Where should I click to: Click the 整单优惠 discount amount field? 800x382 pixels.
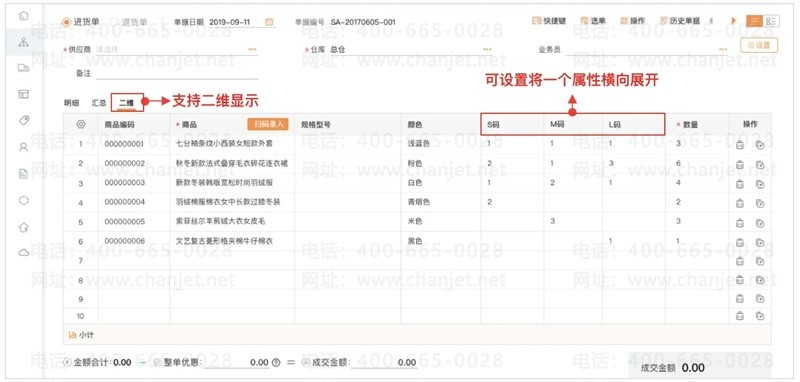tap(236, 362)
